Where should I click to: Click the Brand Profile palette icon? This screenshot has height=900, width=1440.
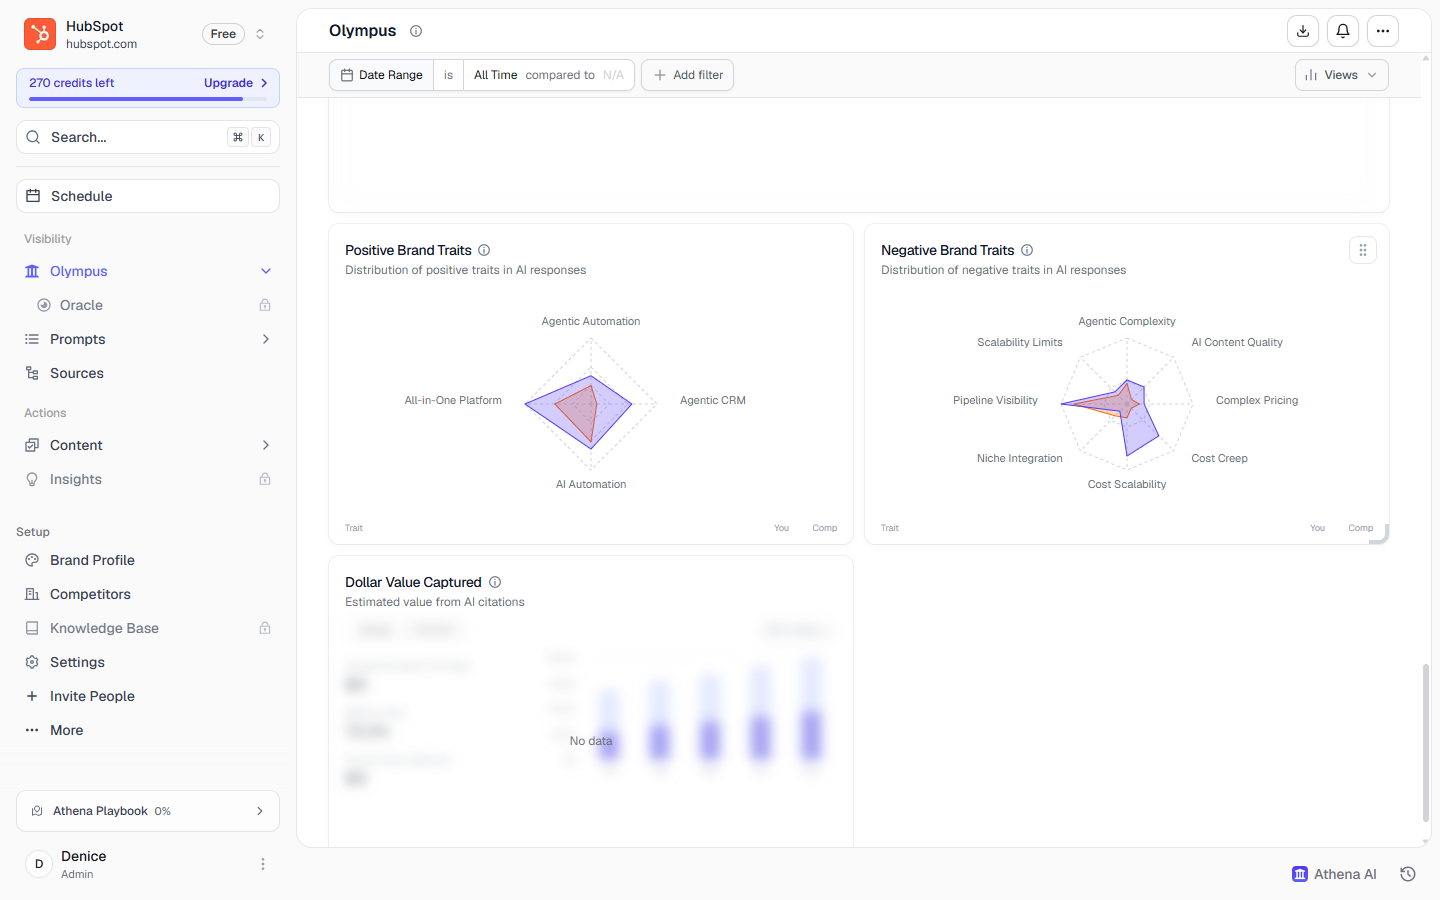(32, 560)
